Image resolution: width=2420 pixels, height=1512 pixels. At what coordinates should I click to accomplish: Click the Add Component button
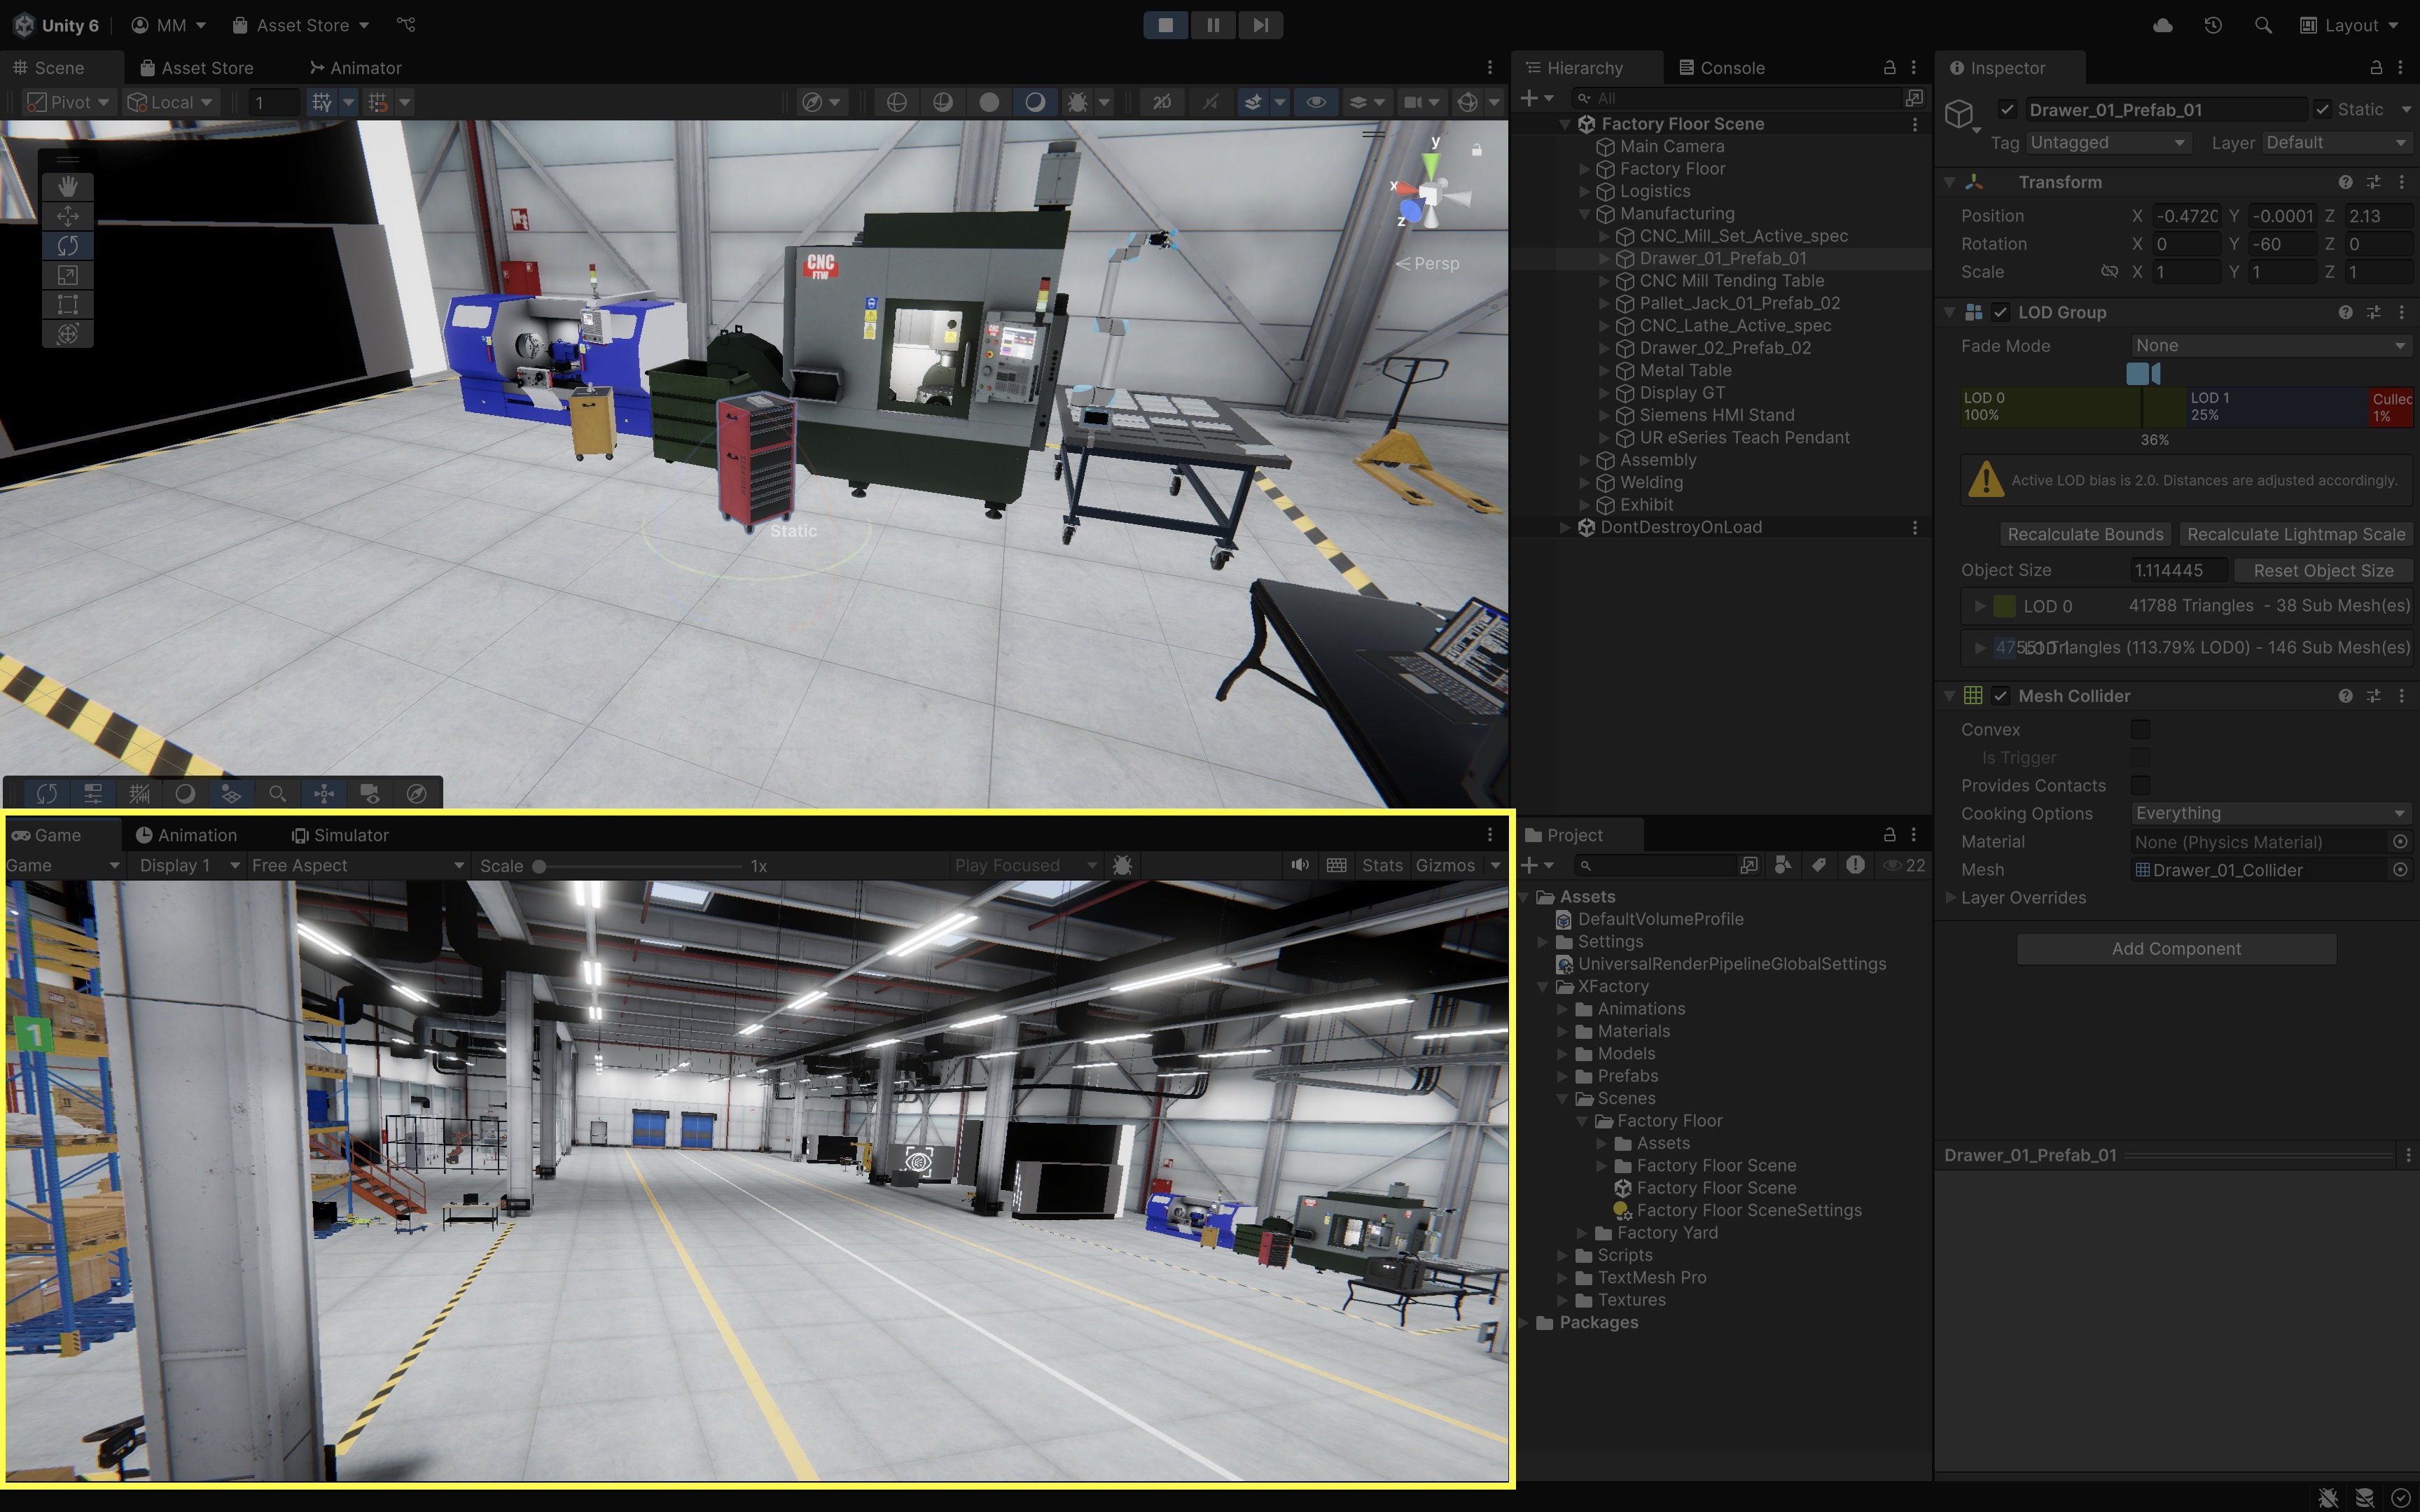2176,948
